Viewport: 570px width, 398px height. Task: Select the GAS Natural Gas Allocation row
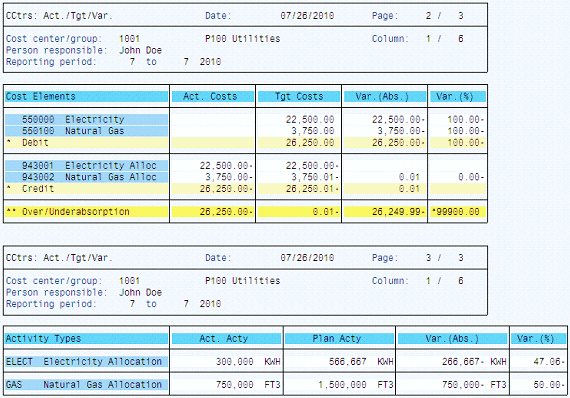pos(87,385)
